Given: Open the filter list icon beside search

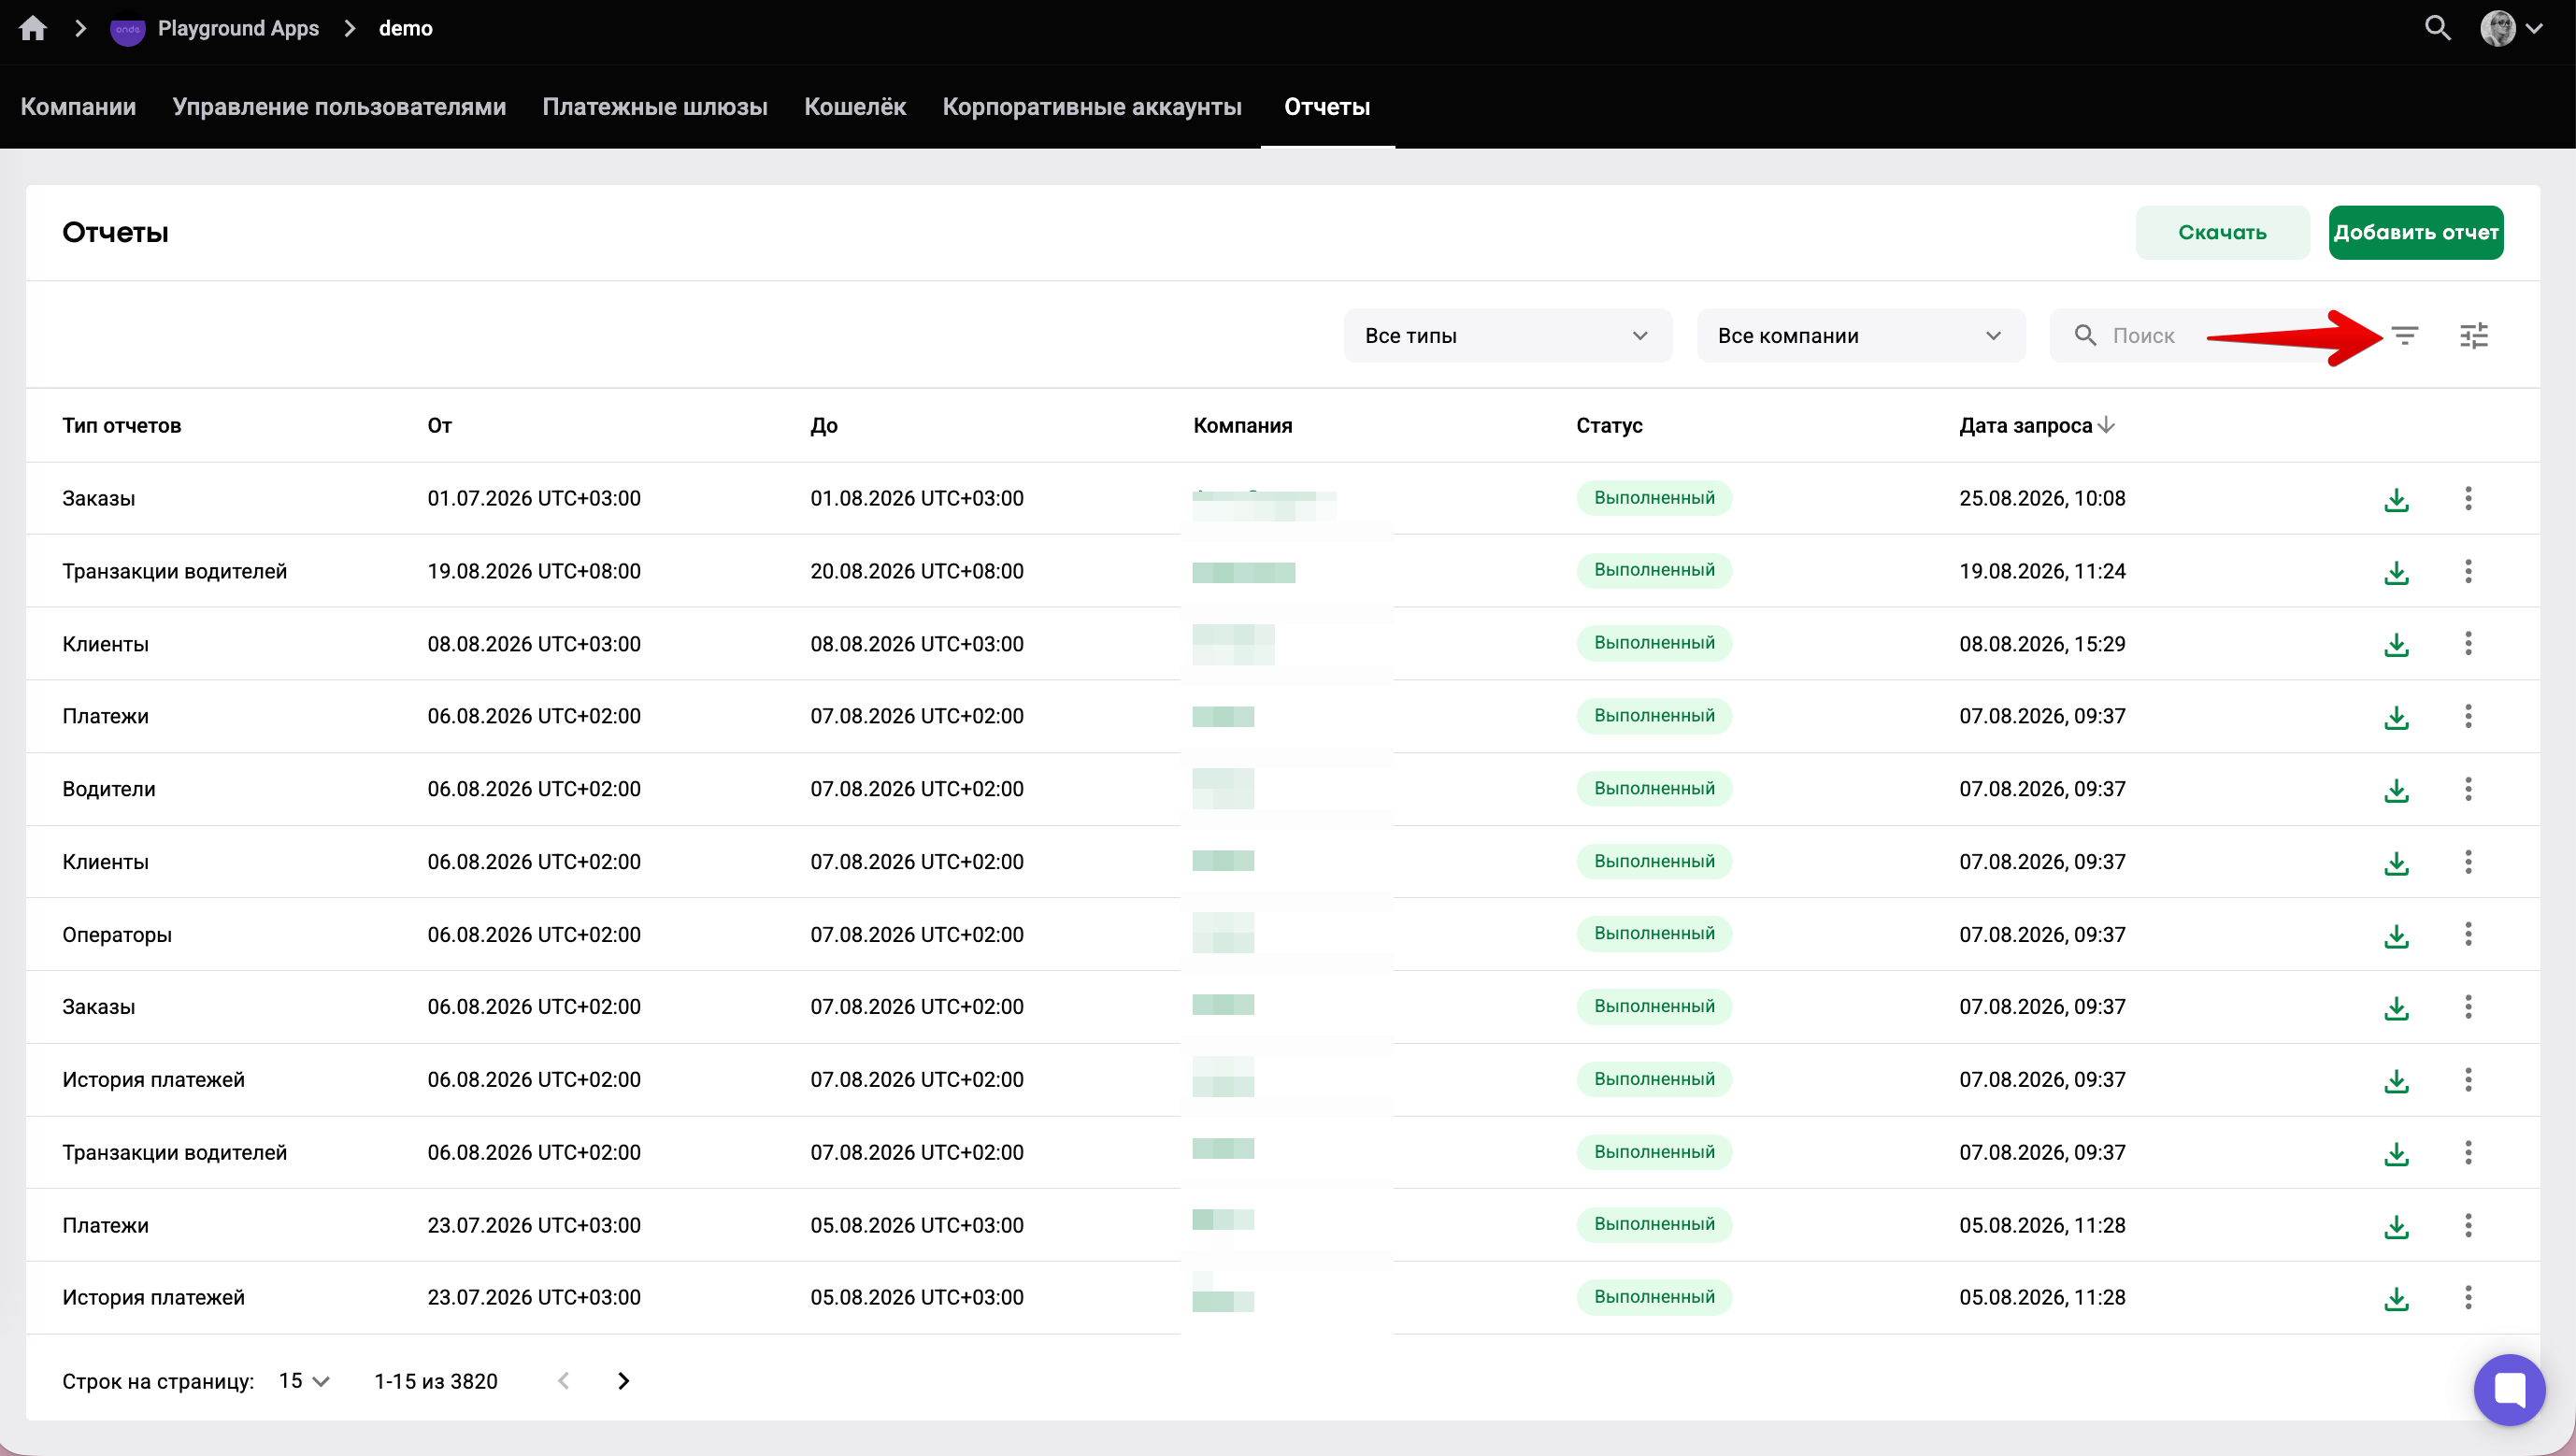Looking at the screenshot, I should point(2404,336).
